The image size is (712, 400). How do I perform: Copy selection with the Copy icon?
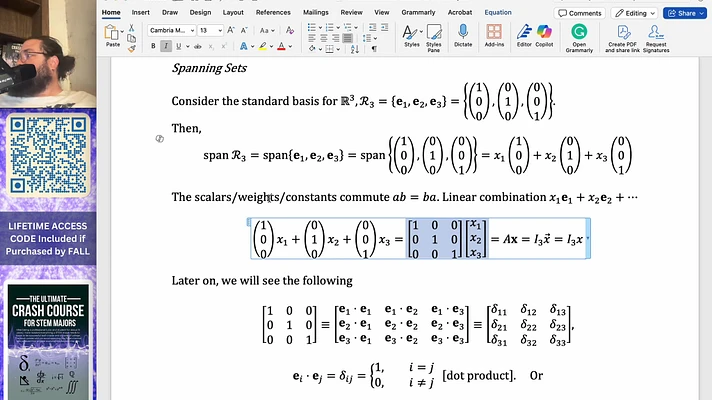[x=132, y=38]
